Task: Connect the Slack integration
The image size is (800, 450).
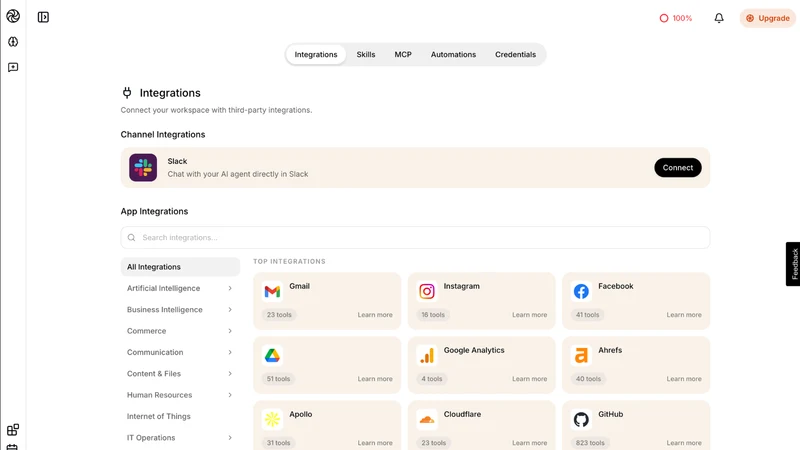Action: 678,168
